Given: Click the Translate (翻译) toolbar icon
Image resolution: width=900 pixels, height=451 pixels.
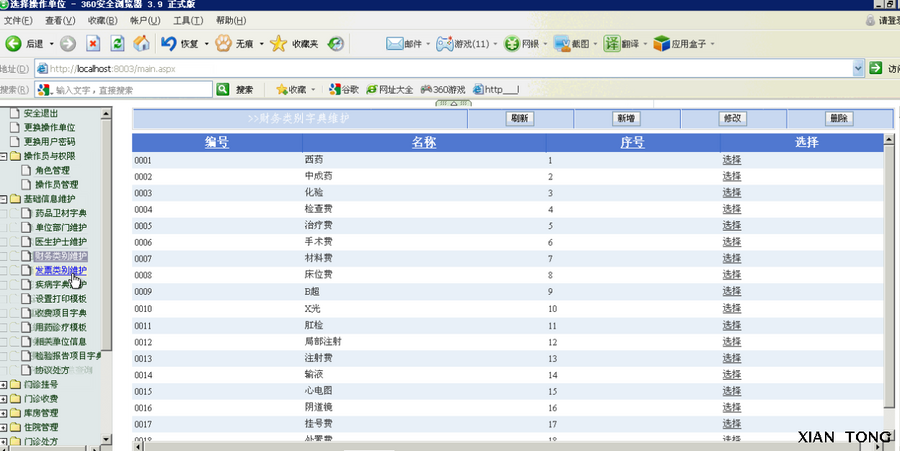Looking at the screenshot, I should click(x=612, y=44).
